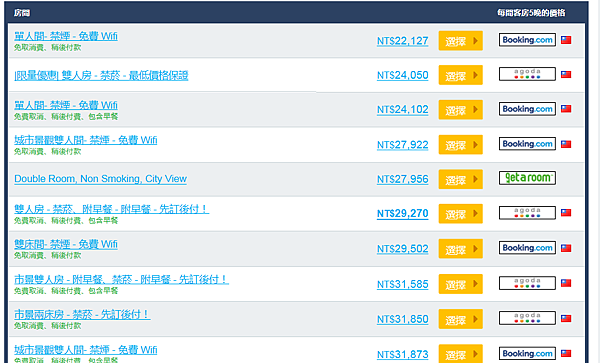Image resolution: width=600 pixels, height=363 pixels.
Task: Click the getaroom logo for Double Room offer
Action: pos(527,178)
